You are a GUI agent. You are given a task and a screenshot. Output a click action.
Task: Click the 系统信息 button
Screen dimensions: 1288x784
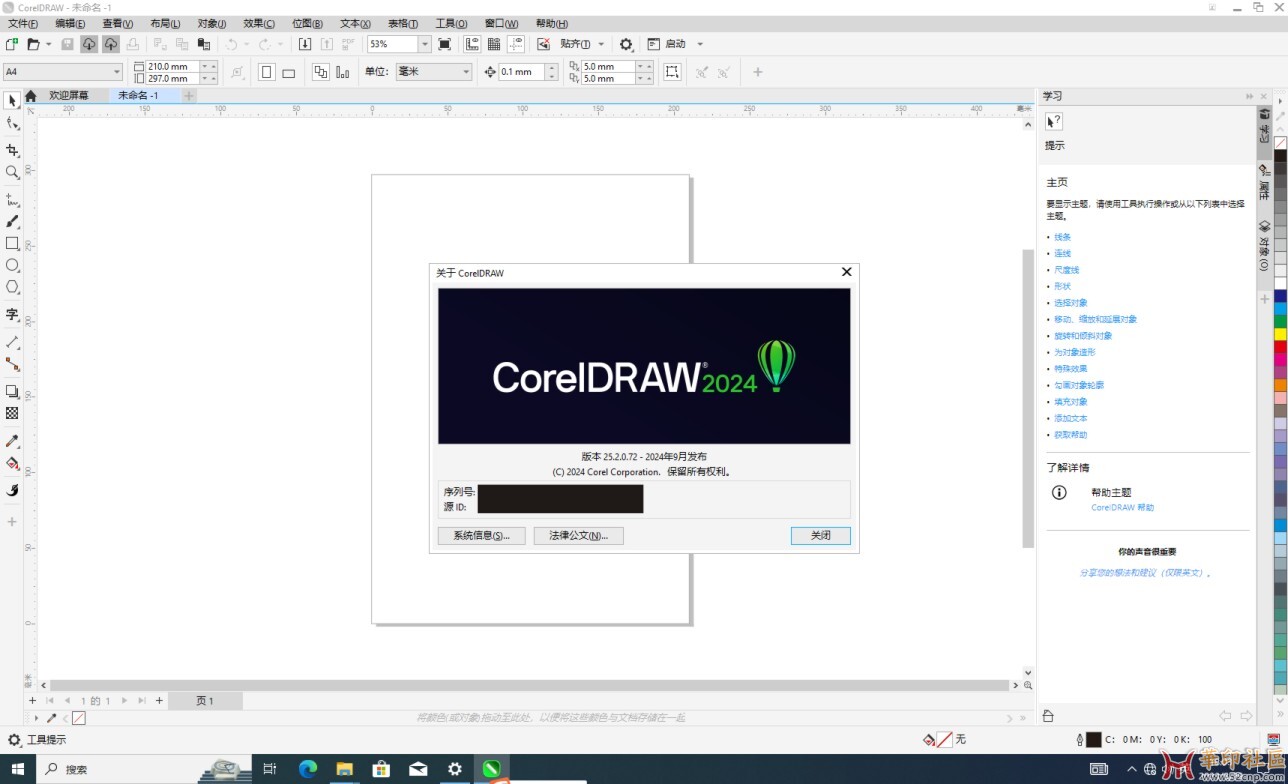481,536
